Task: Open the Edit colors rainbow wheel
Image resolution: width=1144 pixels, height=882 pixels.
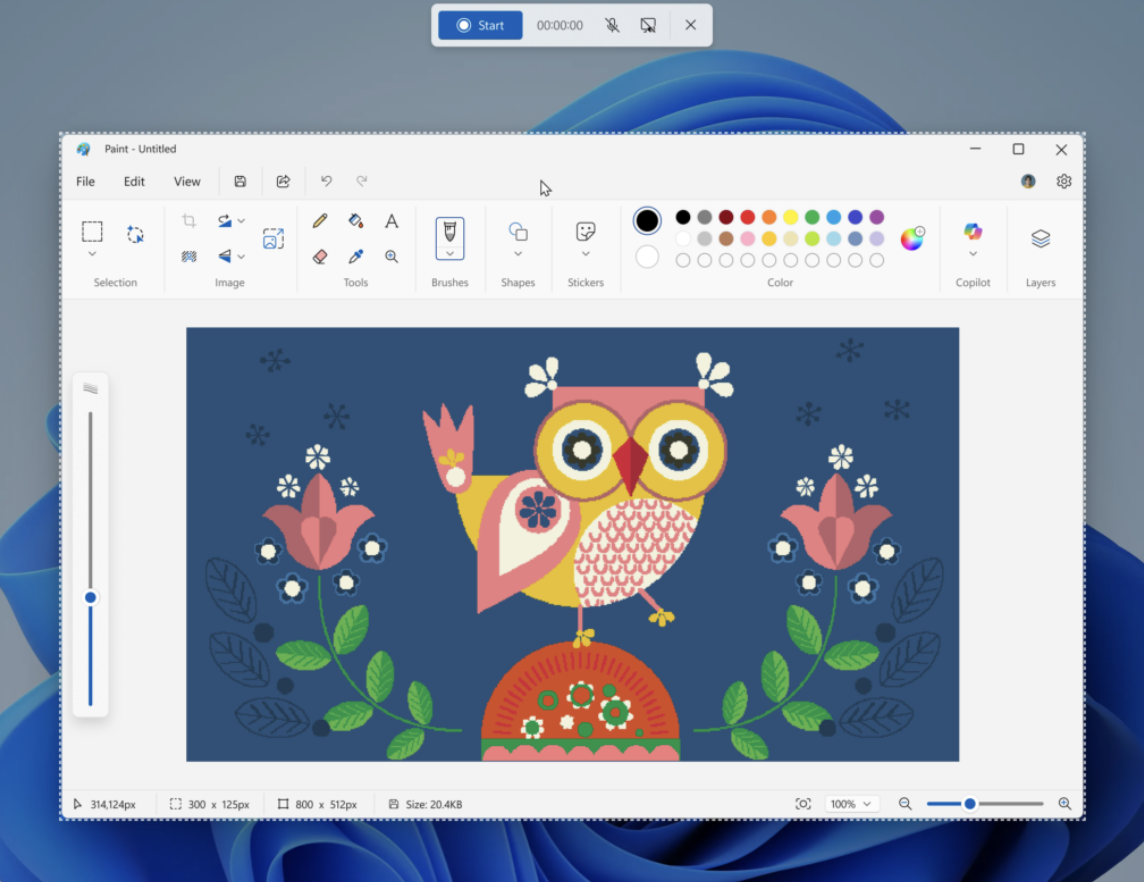Action: pyautogui.click(x=912, y=238)
